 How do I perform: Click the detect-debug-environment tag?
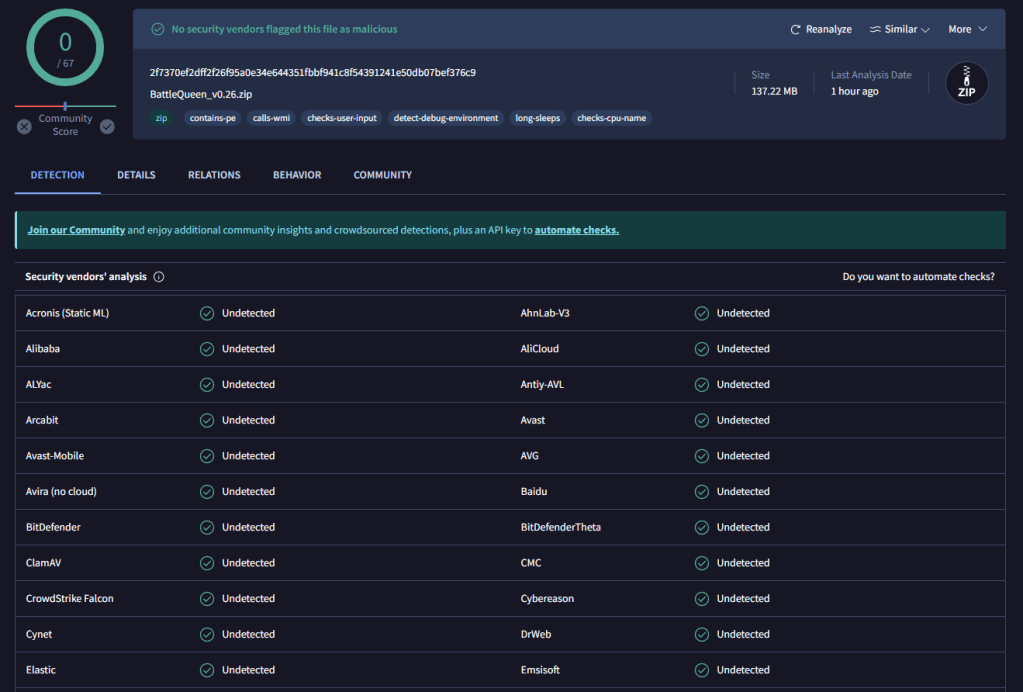point(446,118)
